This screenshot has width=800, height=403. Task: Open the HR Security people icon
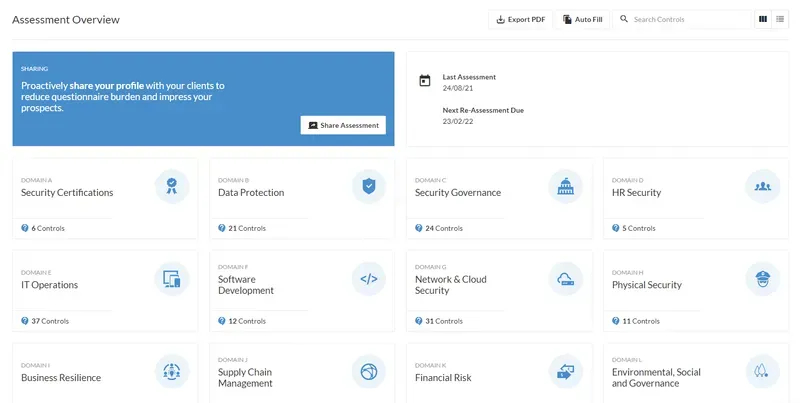click(763, 187)
